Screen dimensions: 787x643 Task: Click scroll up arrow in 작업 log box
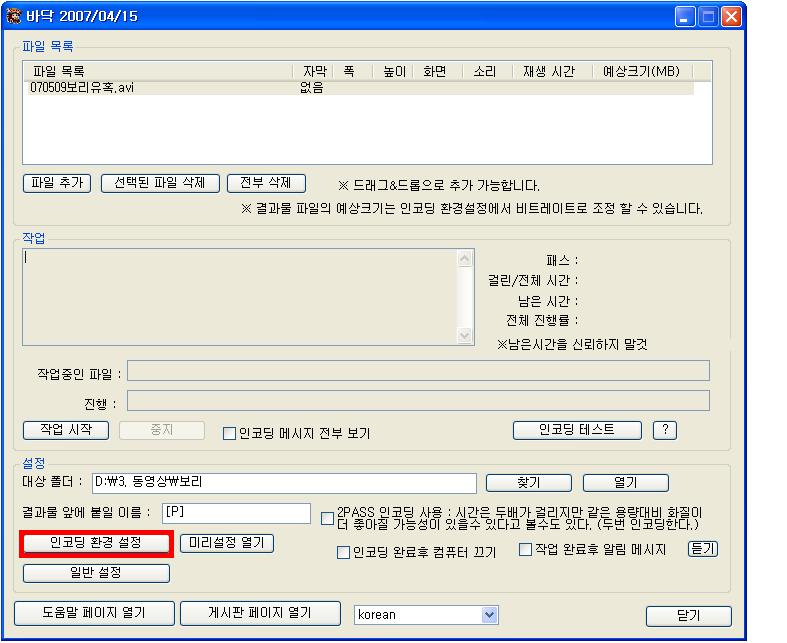(x=465, y=259)
